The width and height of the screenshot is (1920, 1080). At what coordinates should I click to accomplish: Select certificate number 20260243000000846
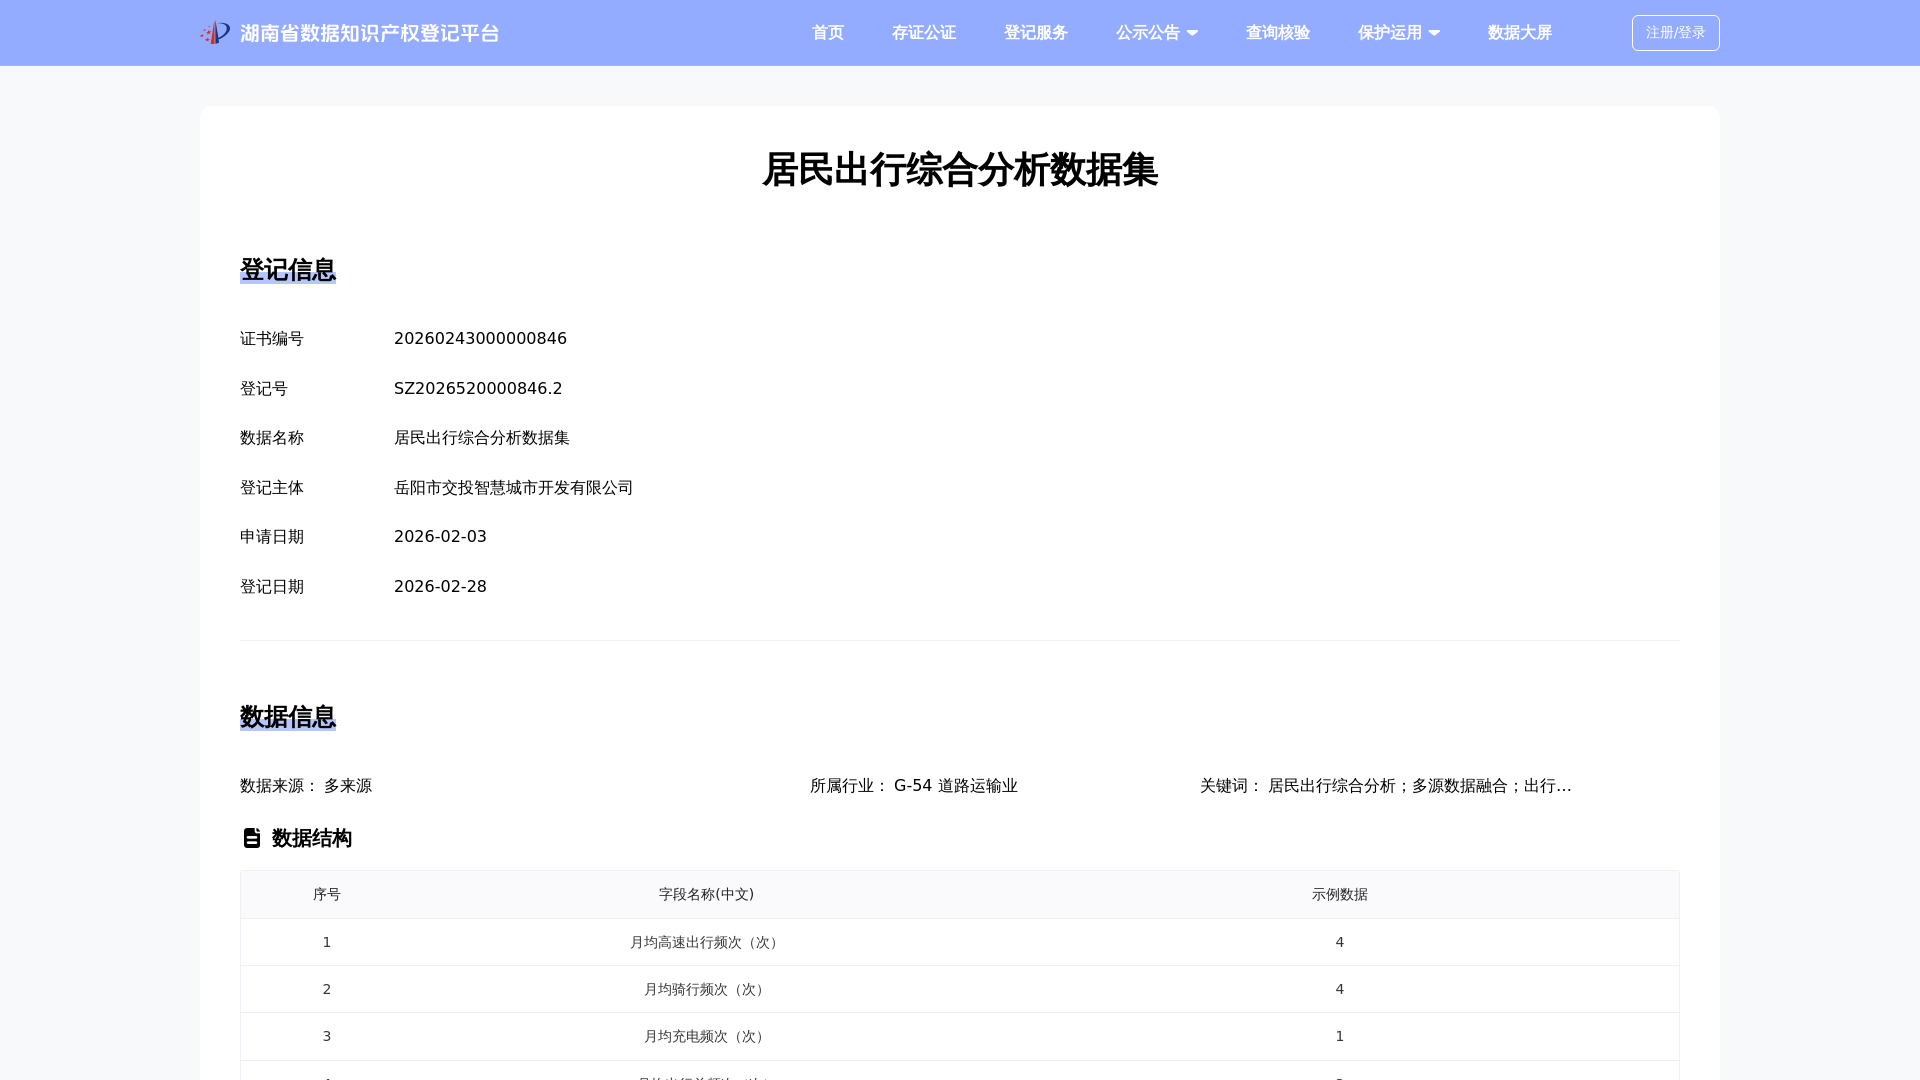480,339
